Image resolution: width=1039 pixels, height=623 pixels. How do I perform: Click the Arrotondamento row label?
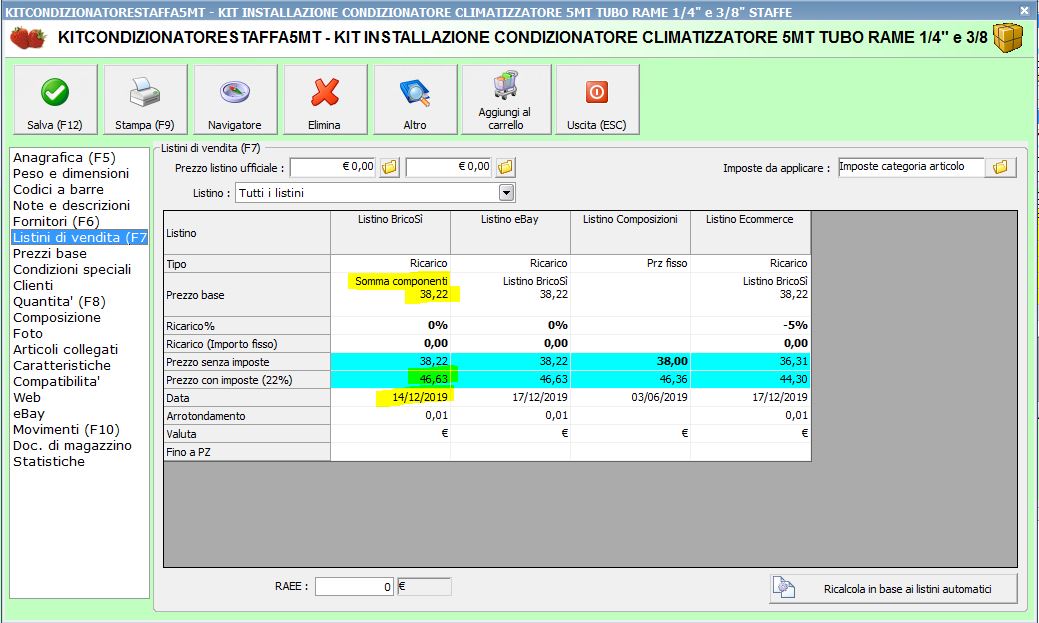pyautogui.click(x=247, y=416)
